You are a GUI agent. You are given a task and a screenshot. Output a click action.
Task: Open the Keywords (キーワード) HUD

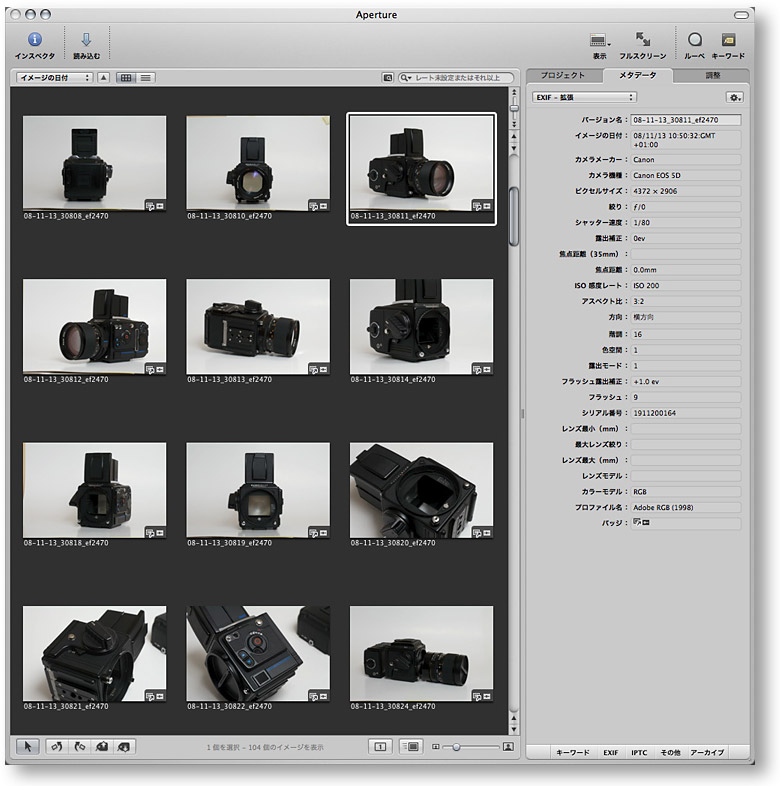click(x=728, y=40)
